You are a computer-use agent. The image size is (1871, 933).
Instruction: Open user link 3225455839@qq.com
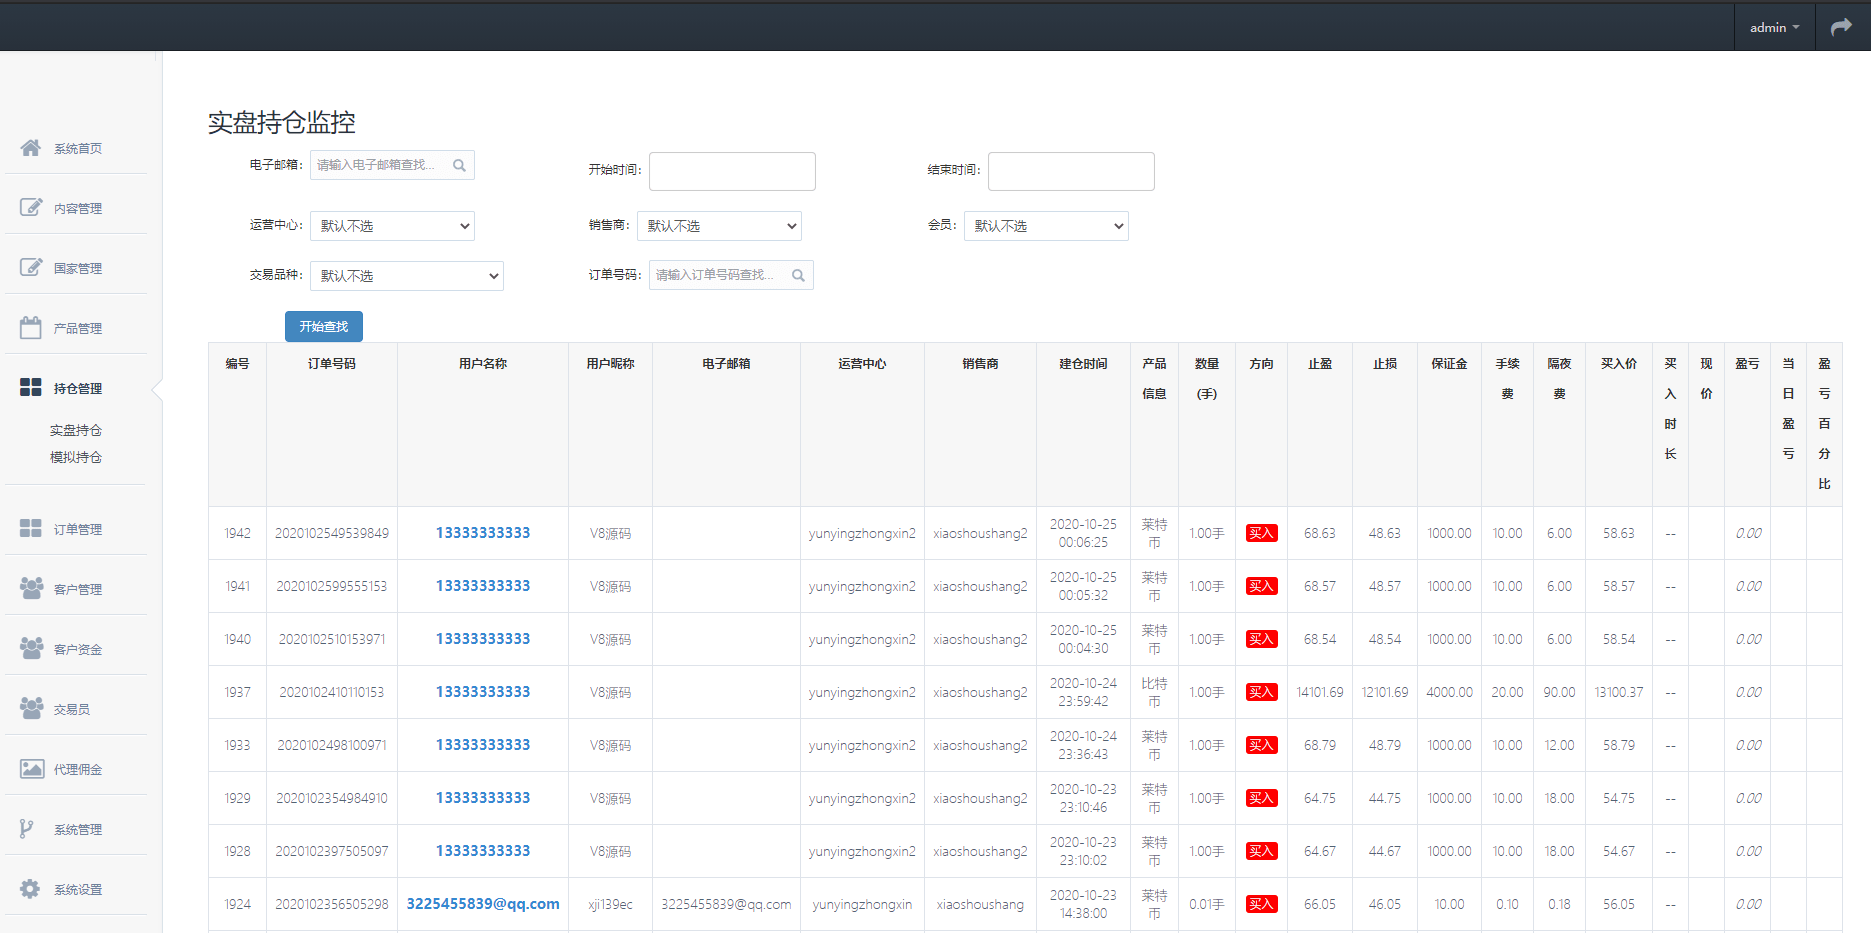click(483, 904)
